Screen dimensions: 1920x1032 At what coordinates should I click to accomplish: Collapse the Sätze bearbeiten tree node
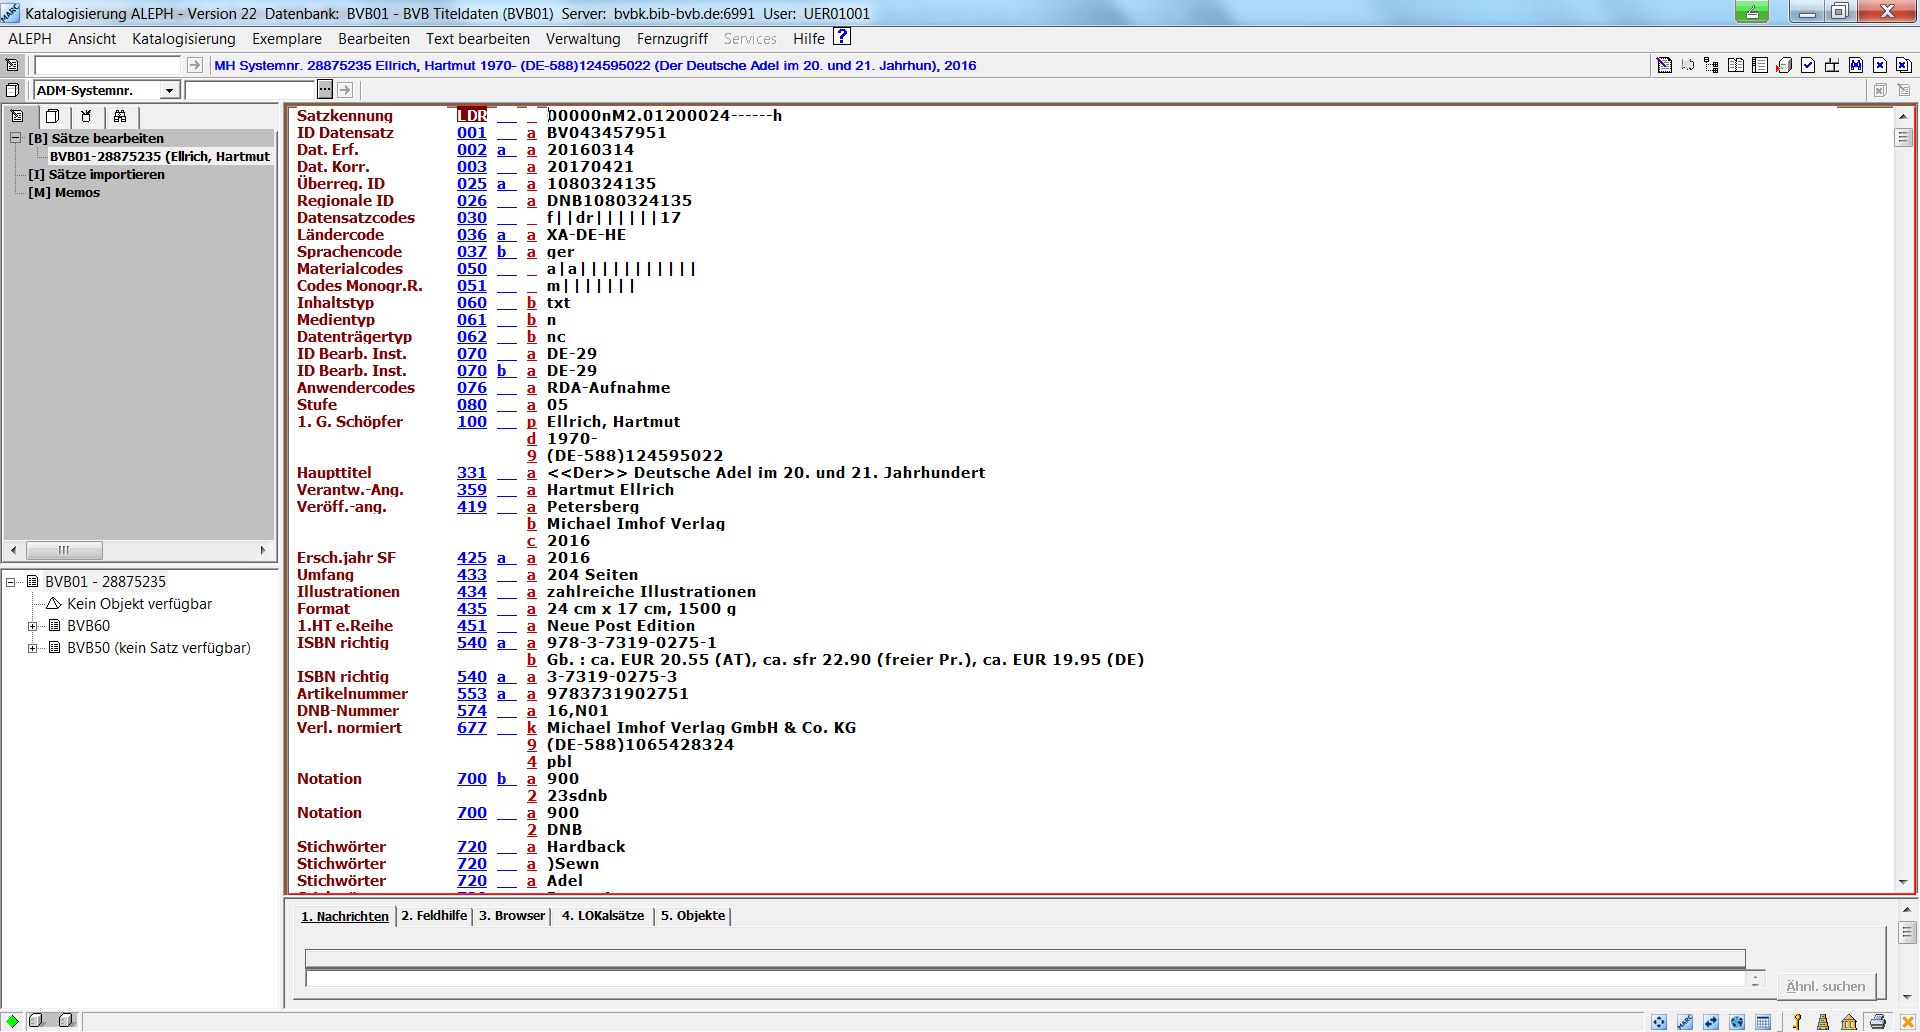coord(16,138)
